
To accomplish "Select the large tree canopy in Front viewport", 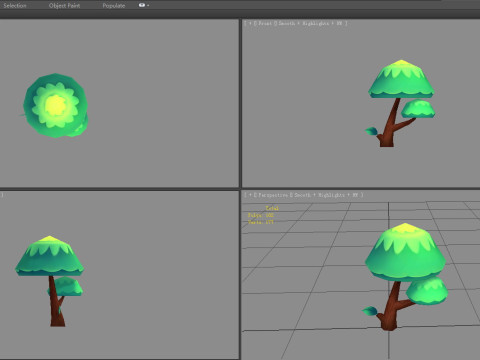I will (x=401, y=79).
